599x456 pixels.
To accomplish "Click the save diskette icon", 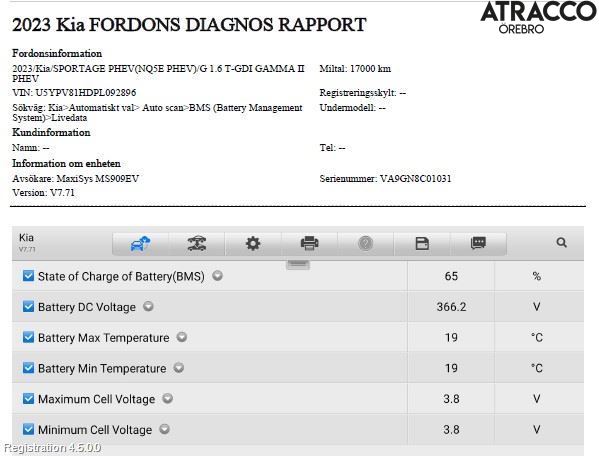I will pyautogui.click(x=422, y=243).
